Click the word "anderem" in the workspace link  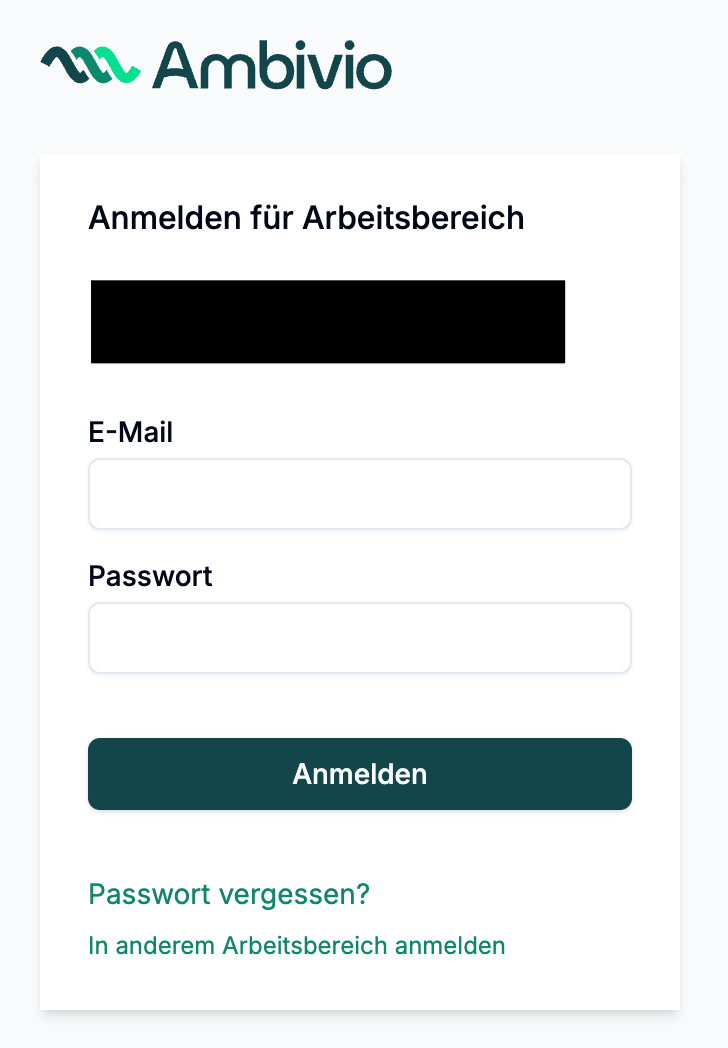tap(166, 945)
